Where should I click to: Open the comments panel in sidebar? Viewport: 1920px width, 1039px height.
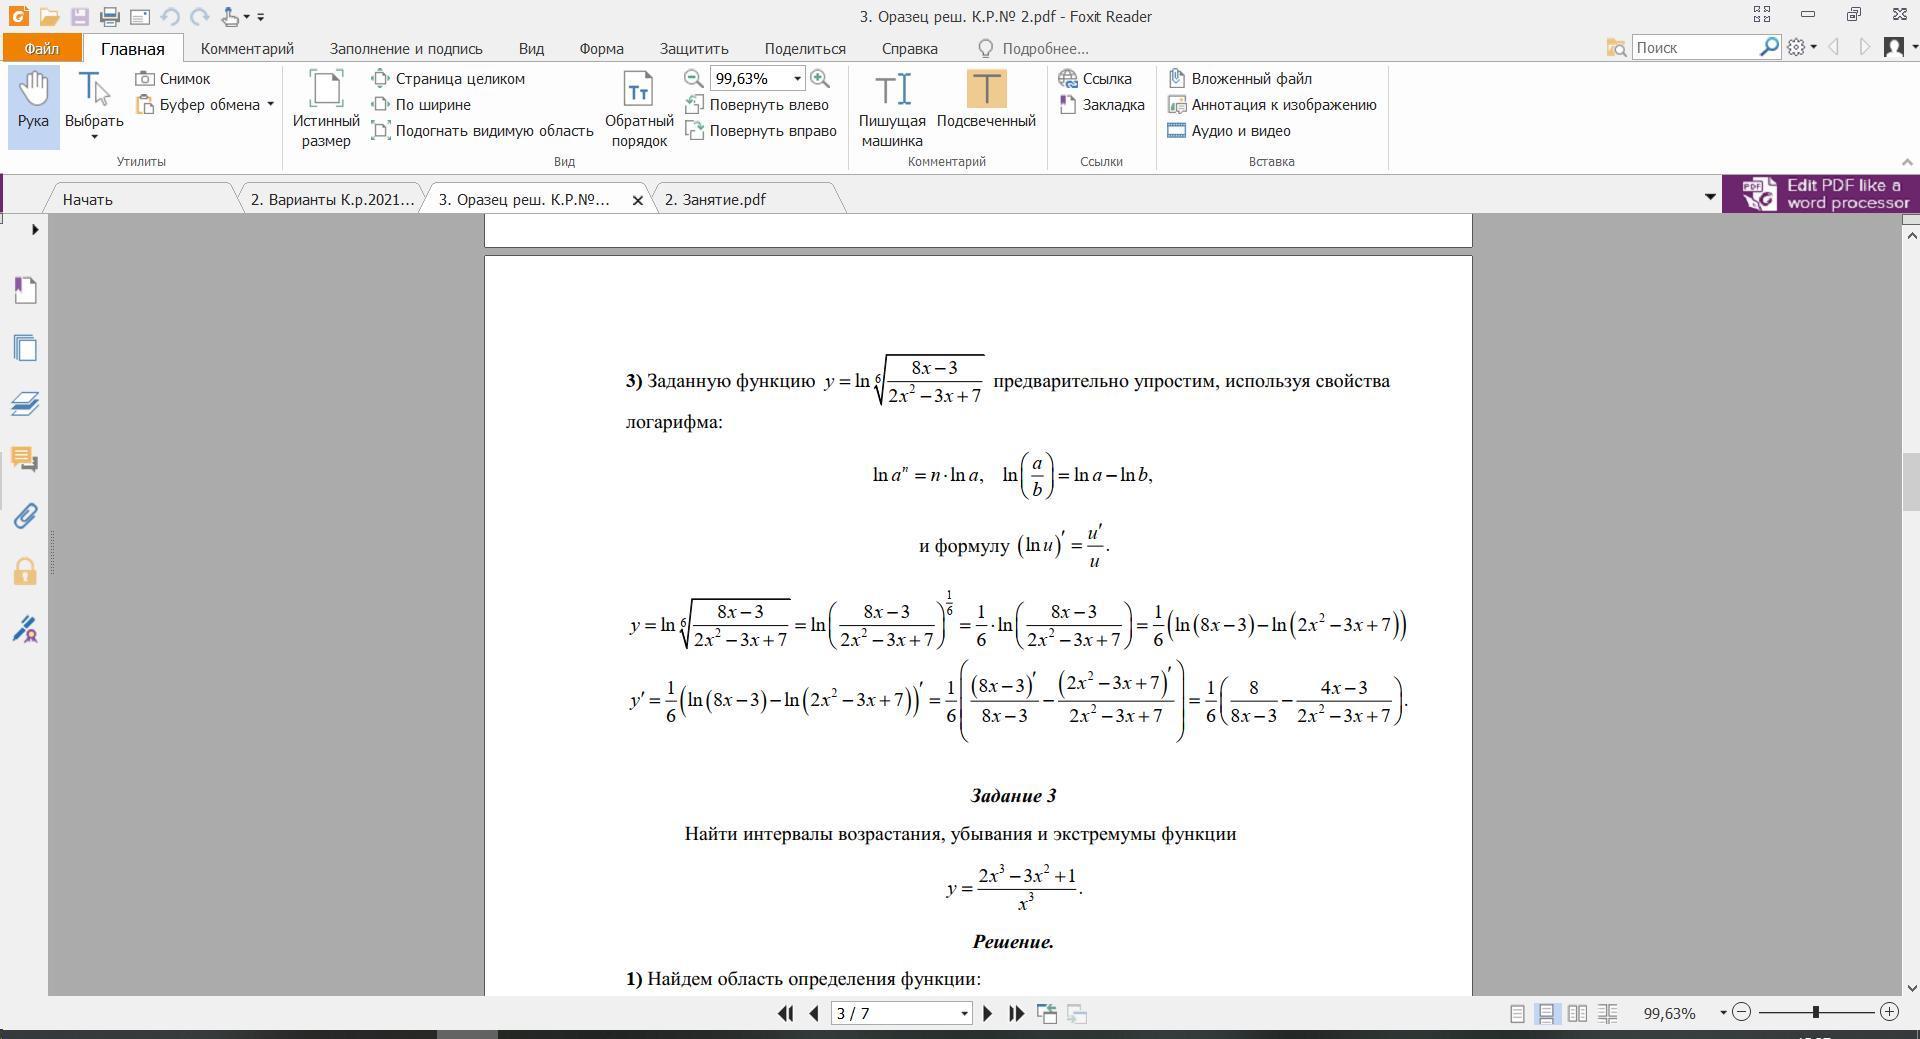pyautogui.click(x=25, y=460)
